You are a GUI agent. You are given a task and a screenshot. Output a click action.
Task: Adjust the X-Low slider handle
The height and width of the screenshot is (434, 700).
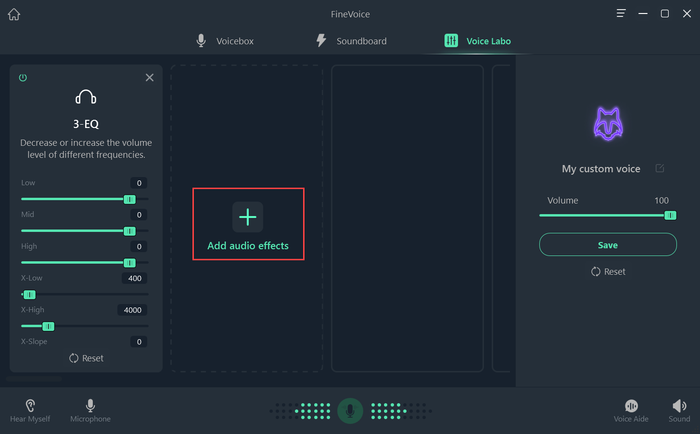click(29, 295)
